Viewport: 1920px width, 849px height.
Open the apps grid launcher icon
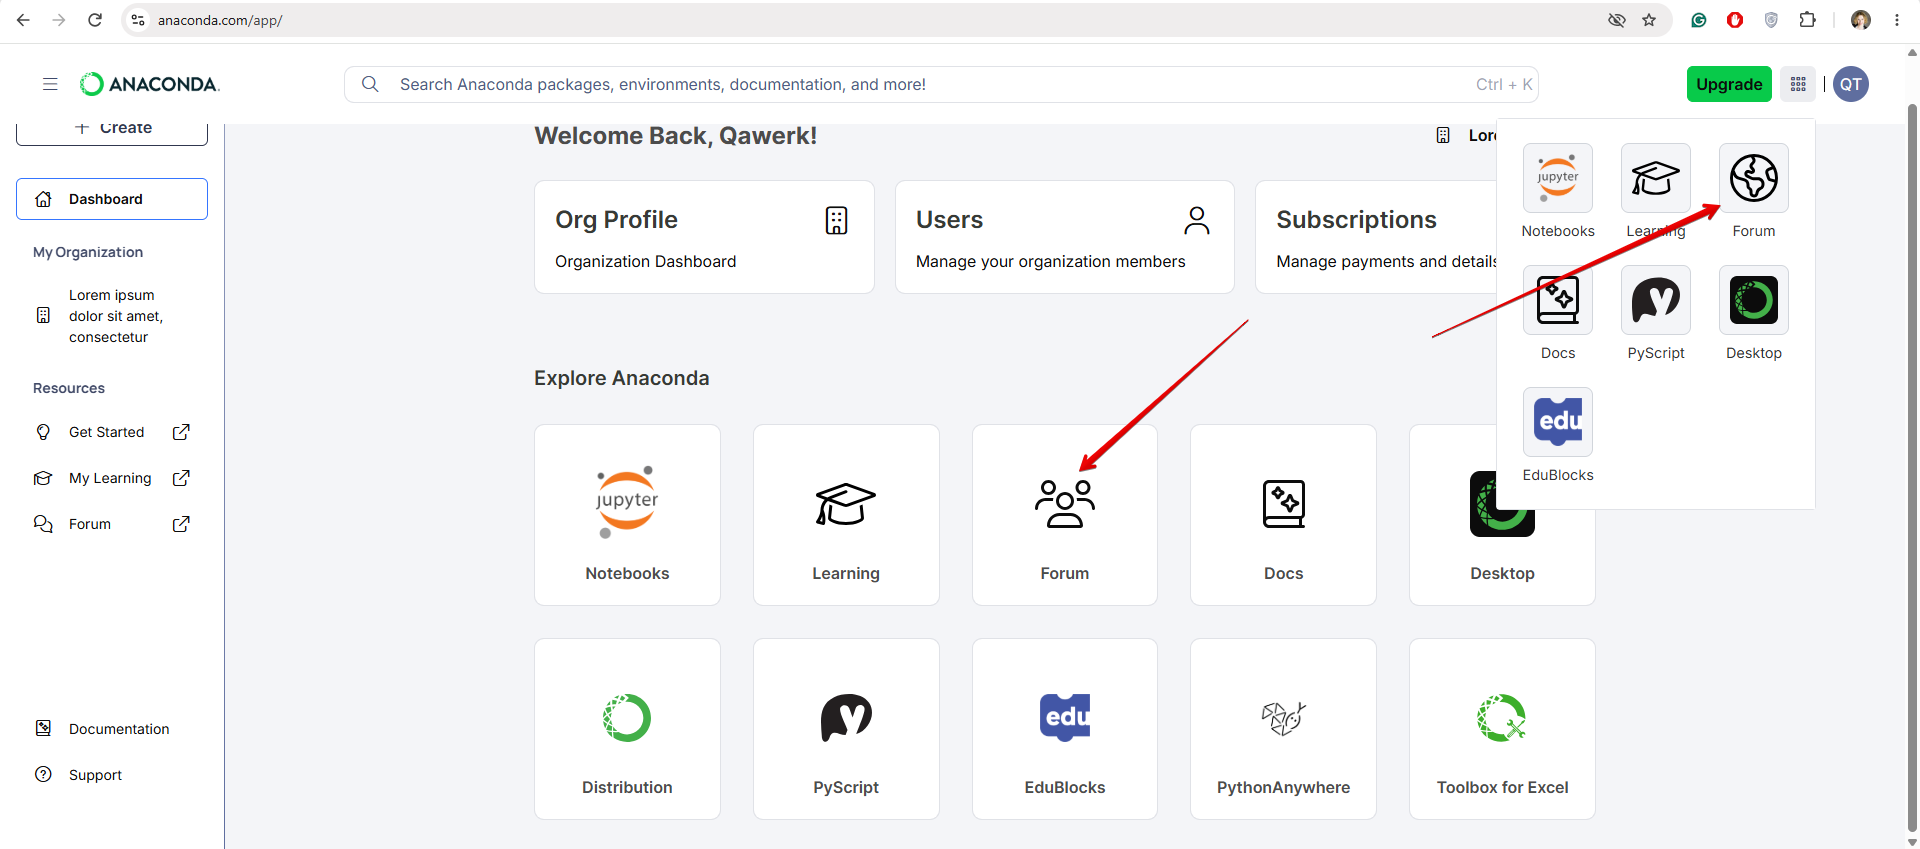tap(1798, 84)
